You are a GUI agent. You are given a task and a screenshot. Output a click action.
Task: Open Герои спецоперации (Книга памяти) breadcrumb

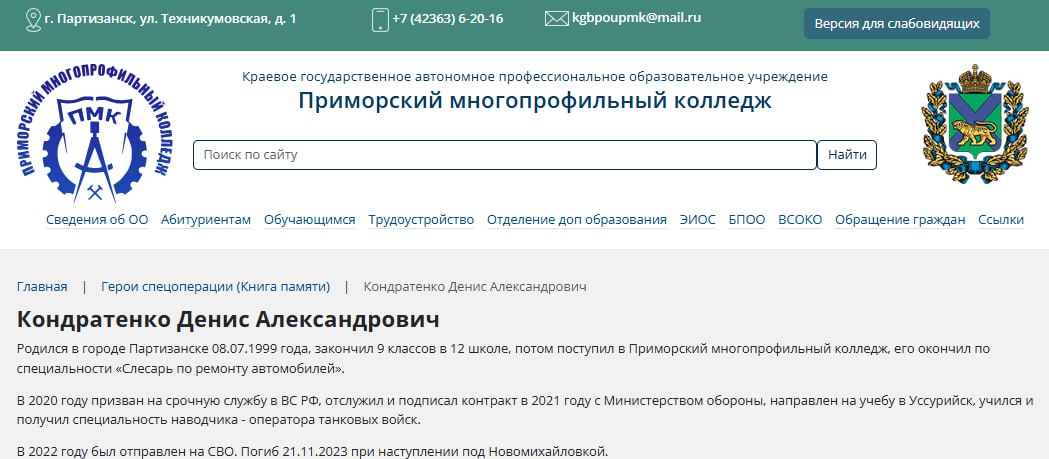(x=215, y=286)
